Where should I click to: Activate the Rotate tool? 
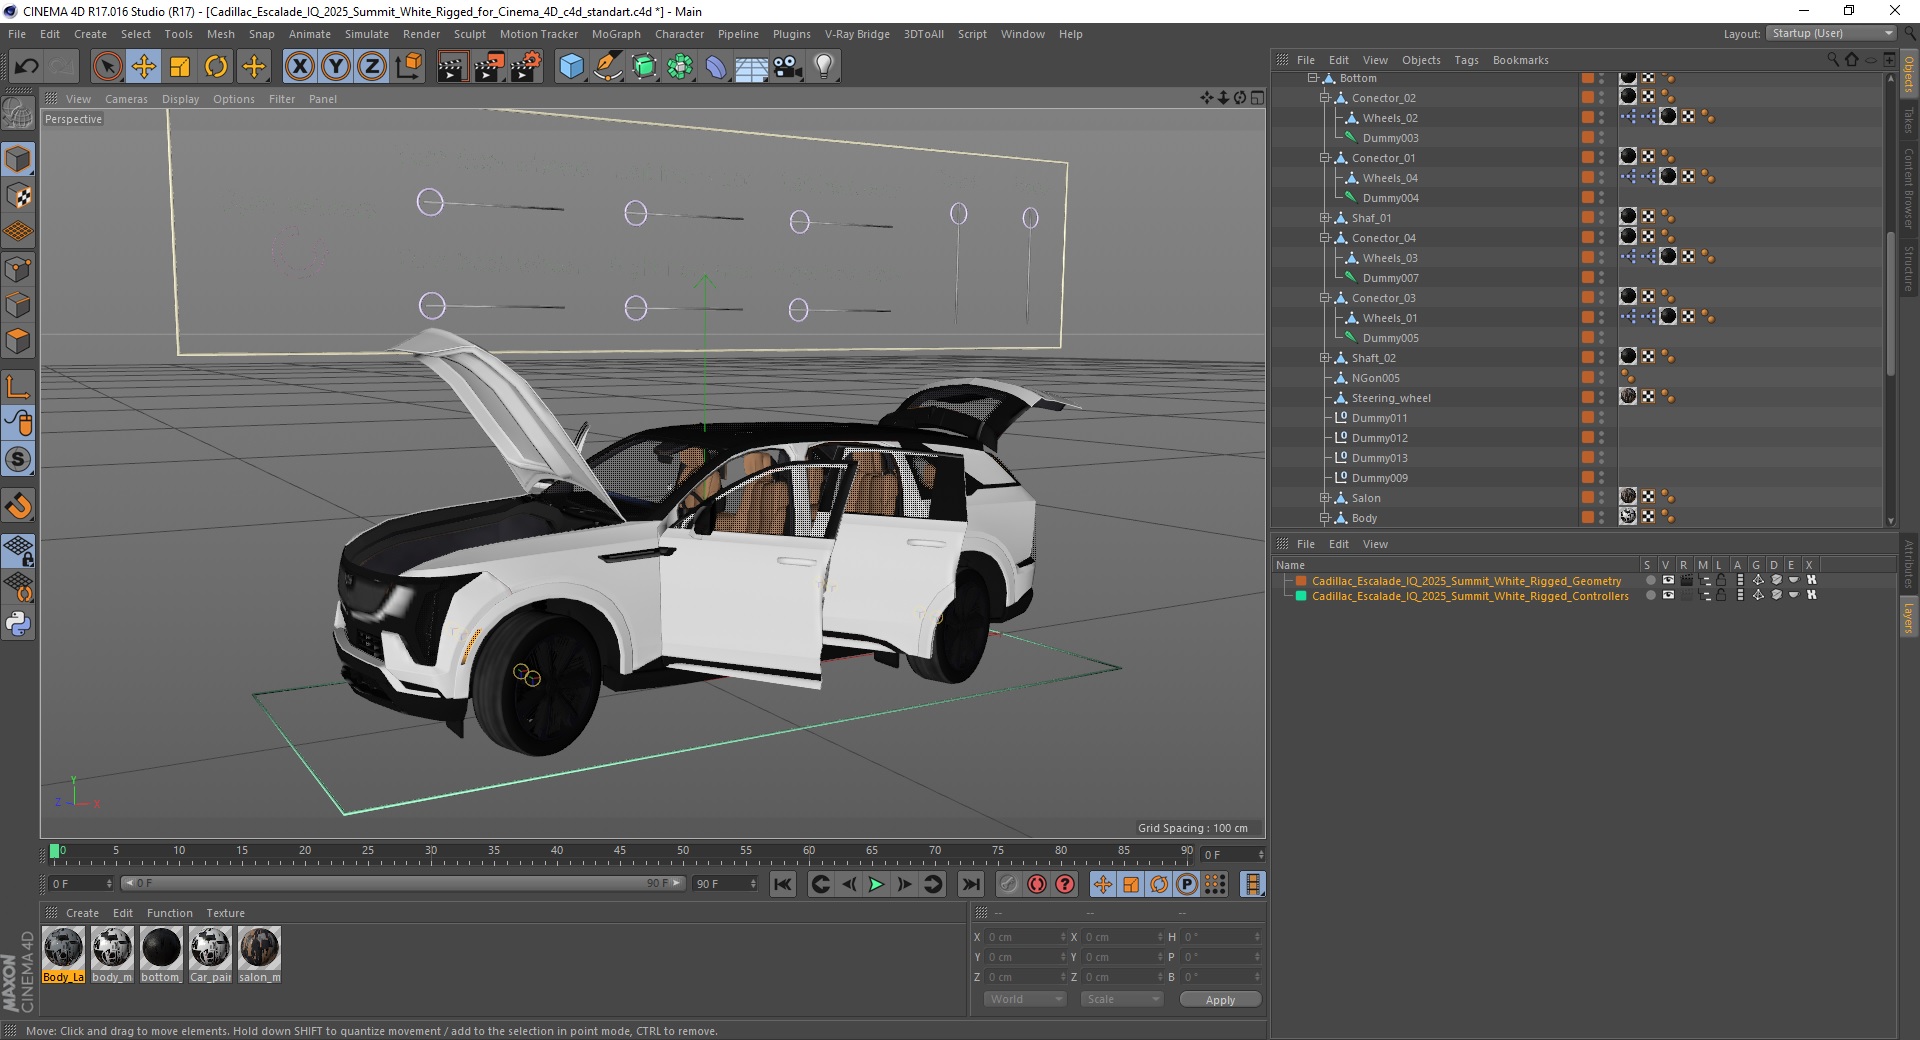[216, 67]
